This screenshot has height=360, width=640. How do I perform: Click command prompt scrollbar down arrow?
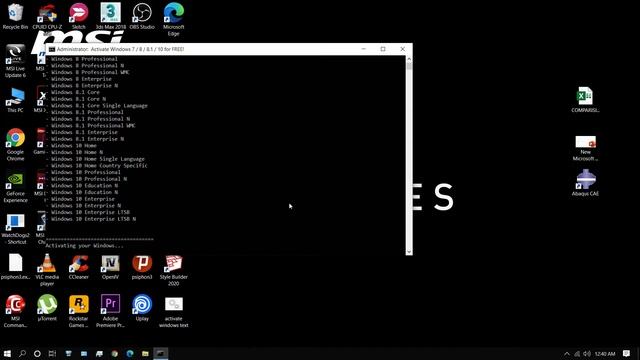409,252
